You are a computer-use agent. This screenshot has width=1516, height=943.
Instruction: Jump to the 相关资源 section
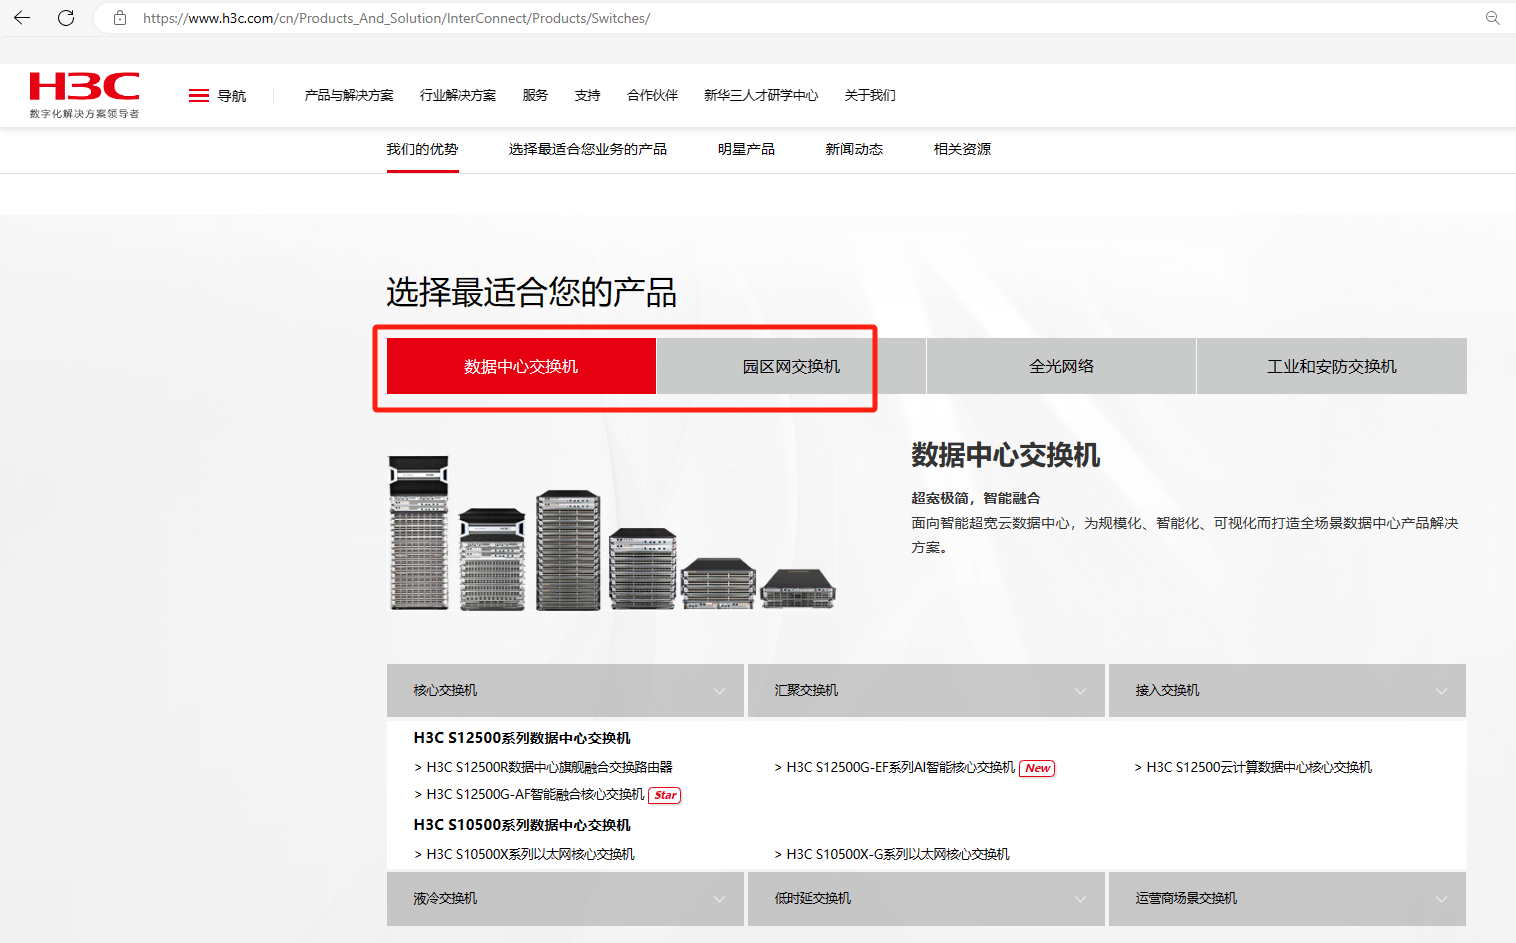pos(962,149)
